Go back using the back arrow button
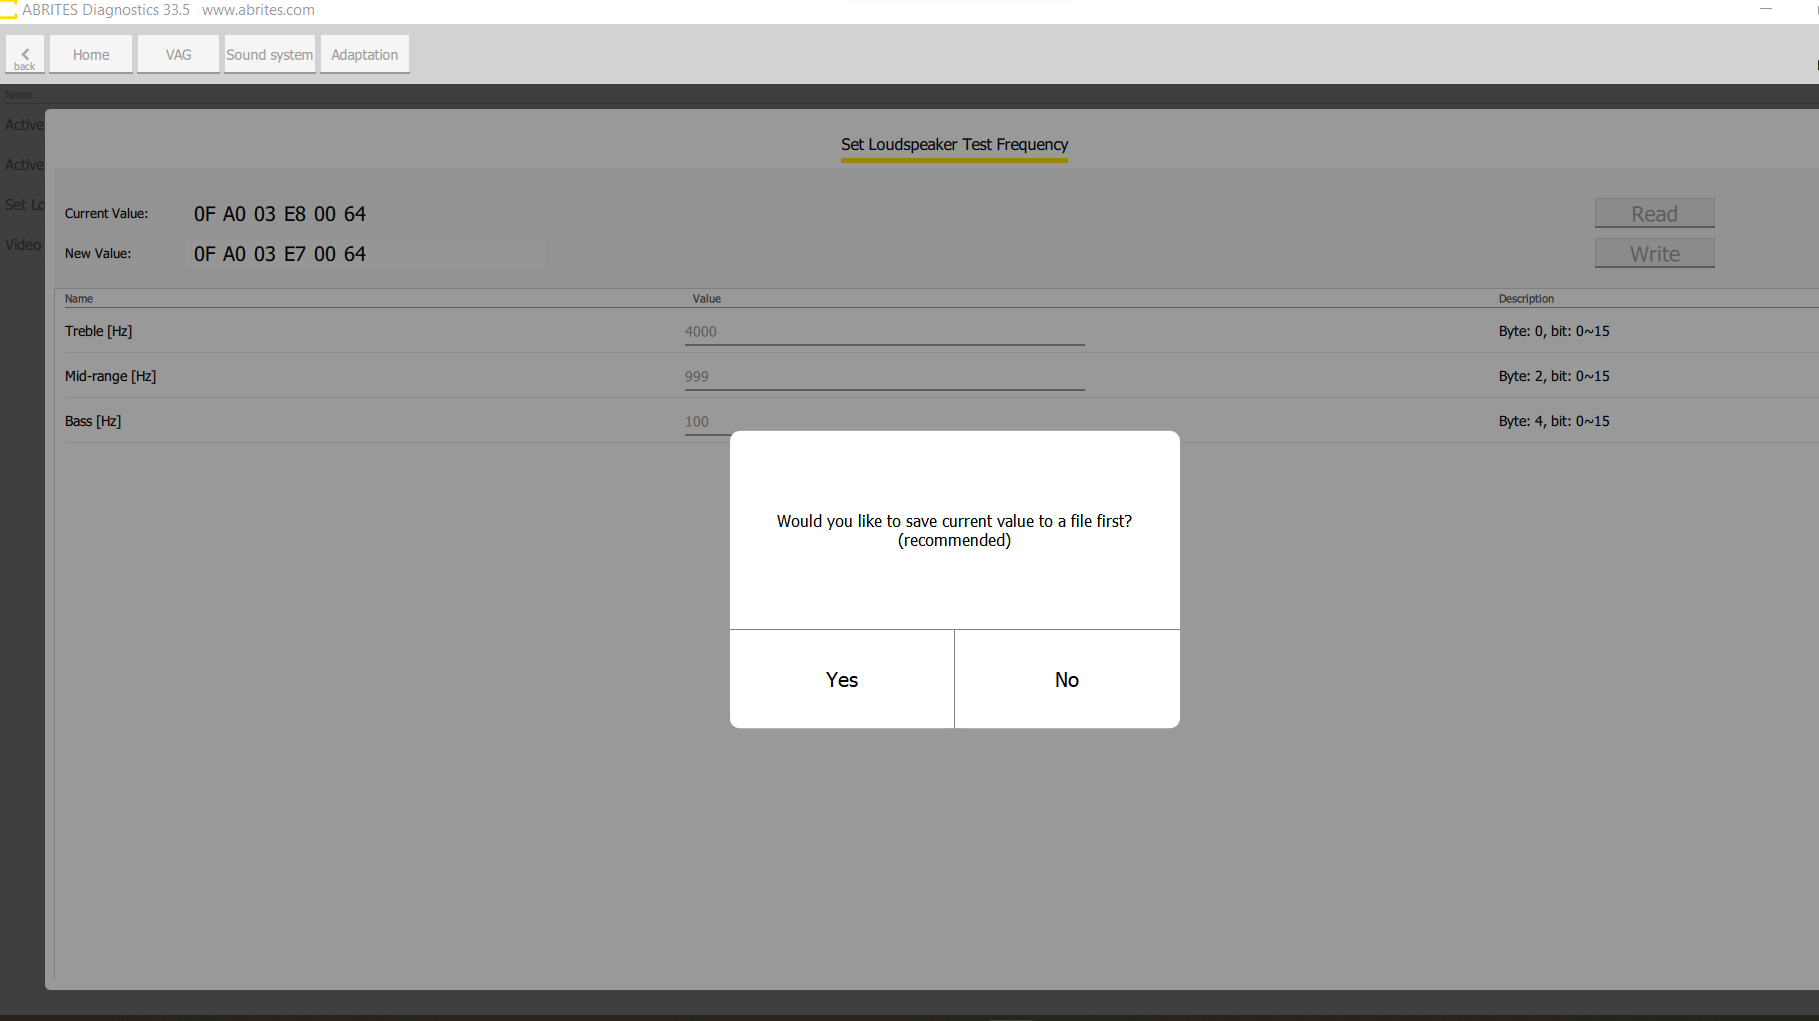Screen dimensions: 1819x1021 [25, 55]
